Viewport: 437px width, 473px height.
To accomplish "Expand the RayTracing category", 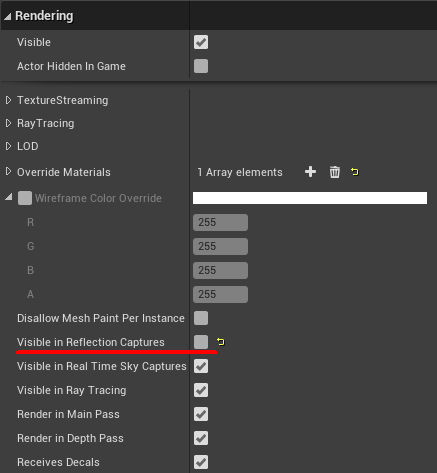I will pyautogui.click(x=8, y=123).
